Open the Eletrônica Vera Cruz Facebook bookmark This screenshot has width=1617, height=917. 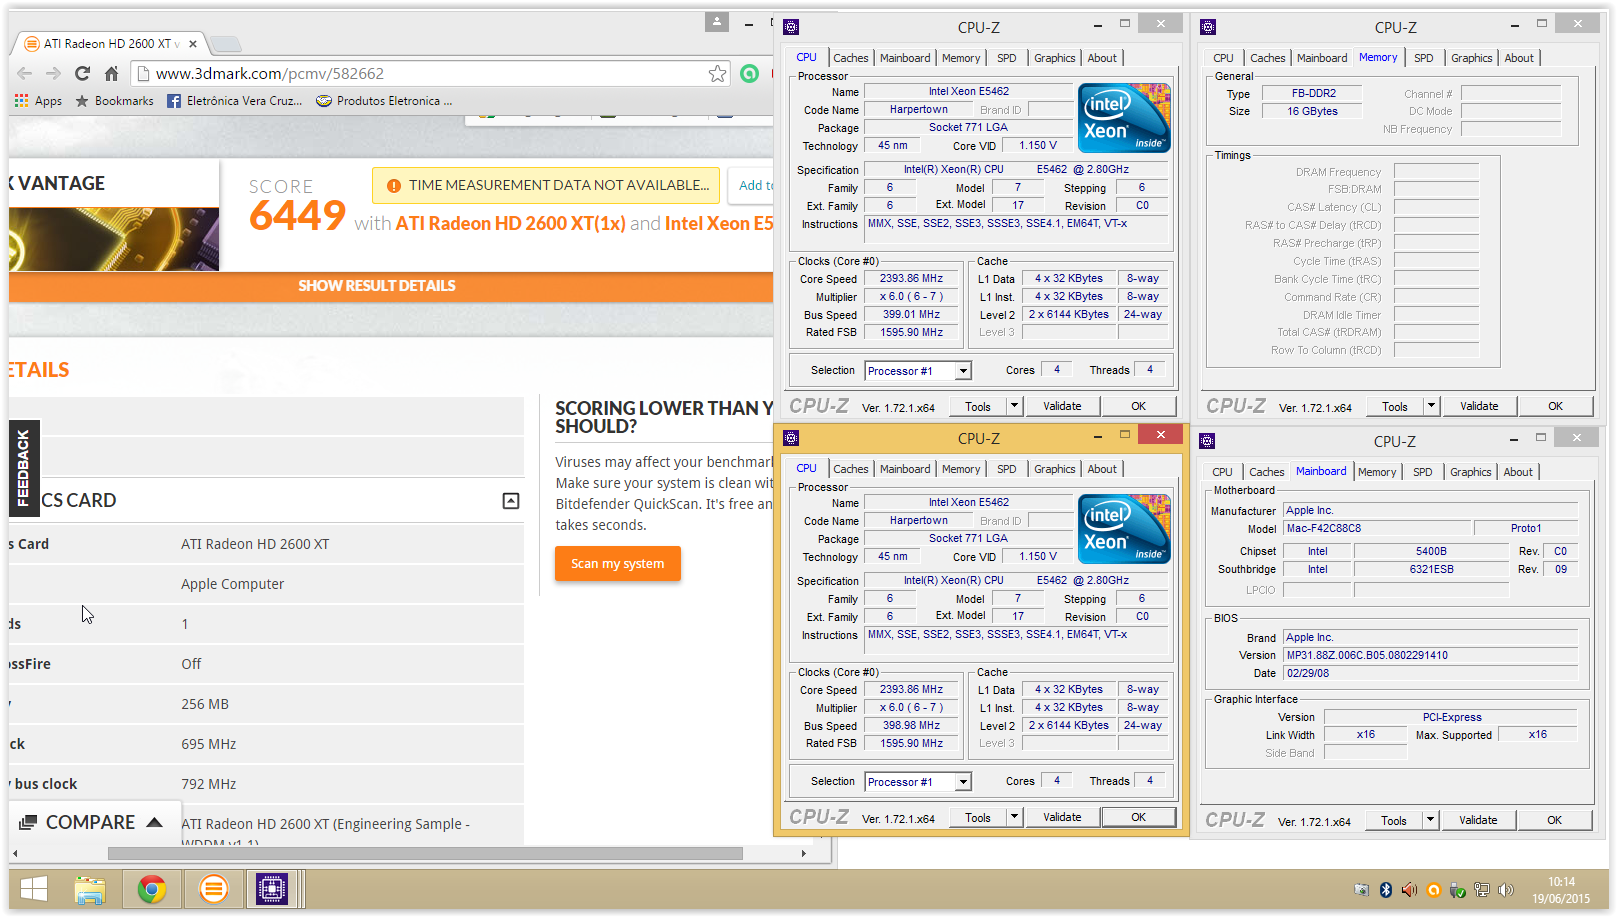(x=235, y=101)
